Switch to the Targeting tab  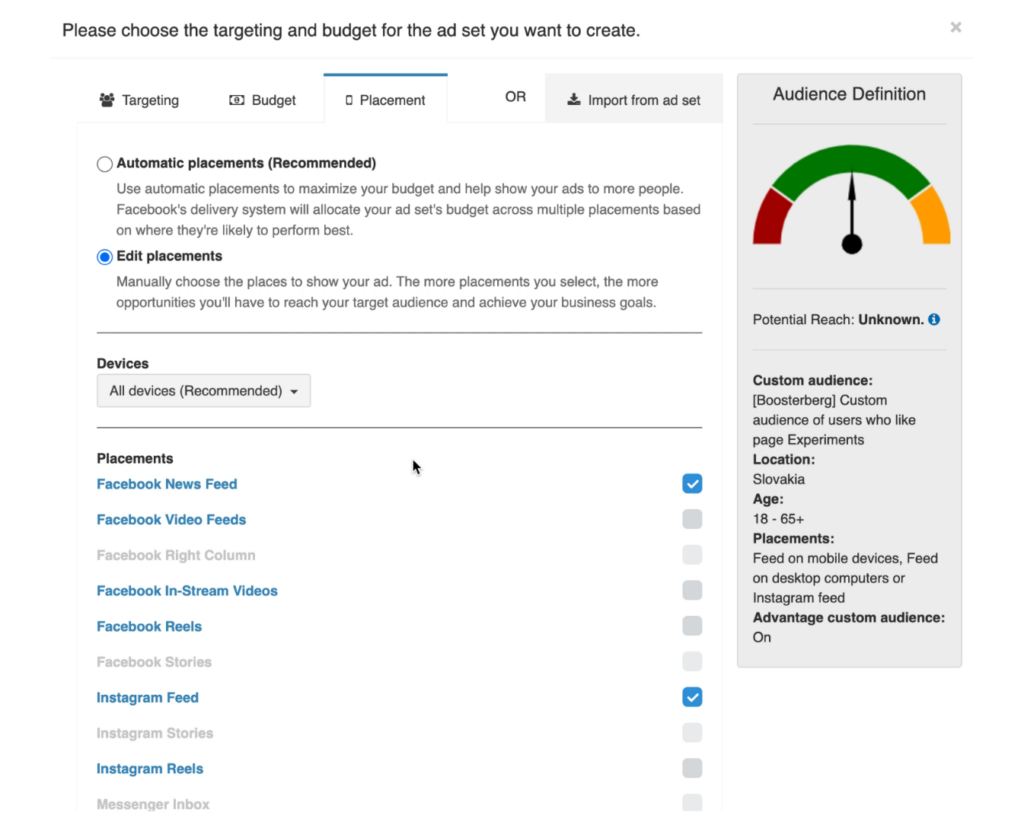click(139, 100)
